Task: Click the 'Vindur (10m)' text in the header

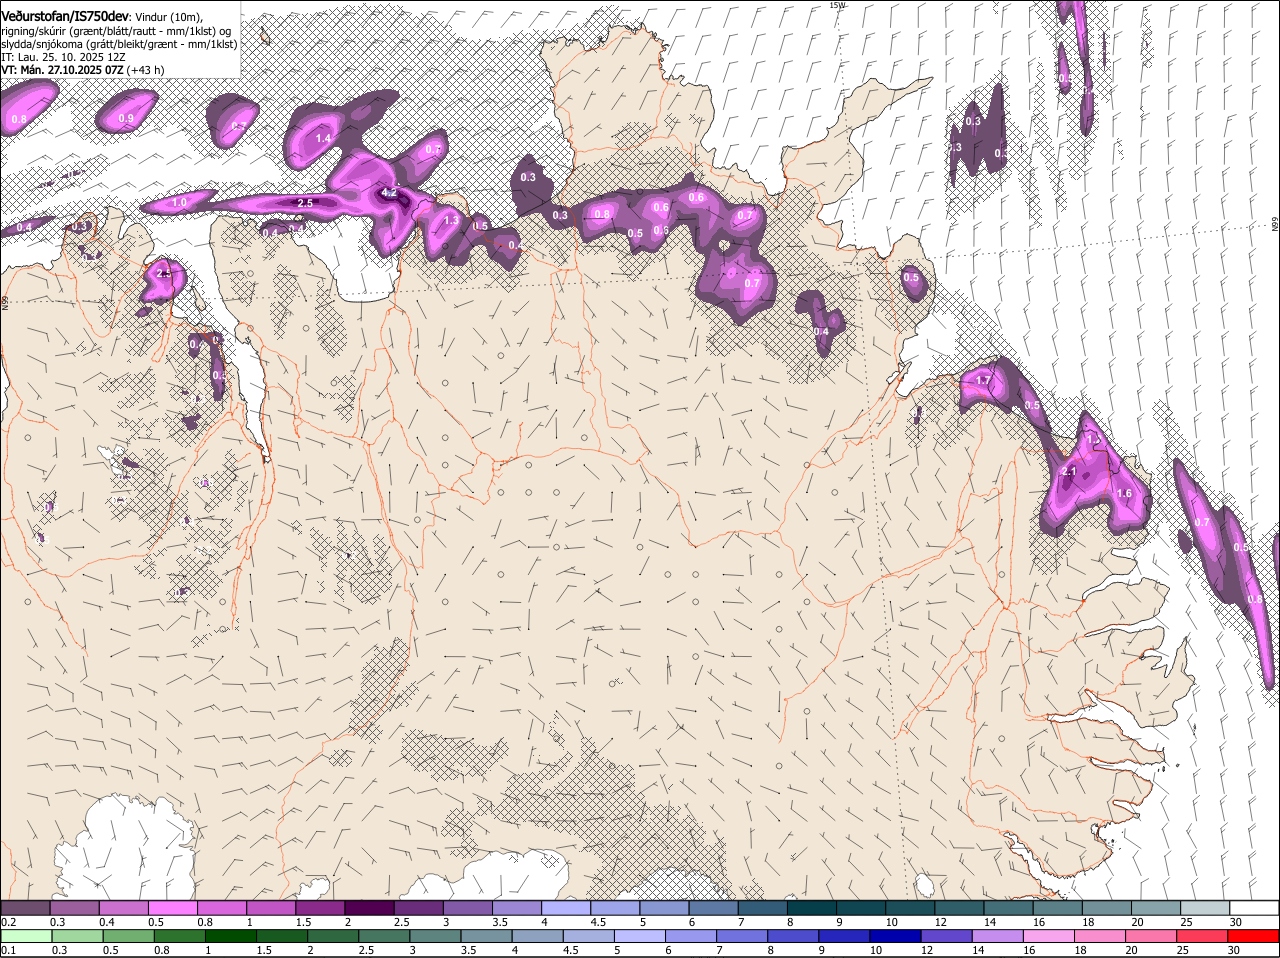Action: click(170, 18)
